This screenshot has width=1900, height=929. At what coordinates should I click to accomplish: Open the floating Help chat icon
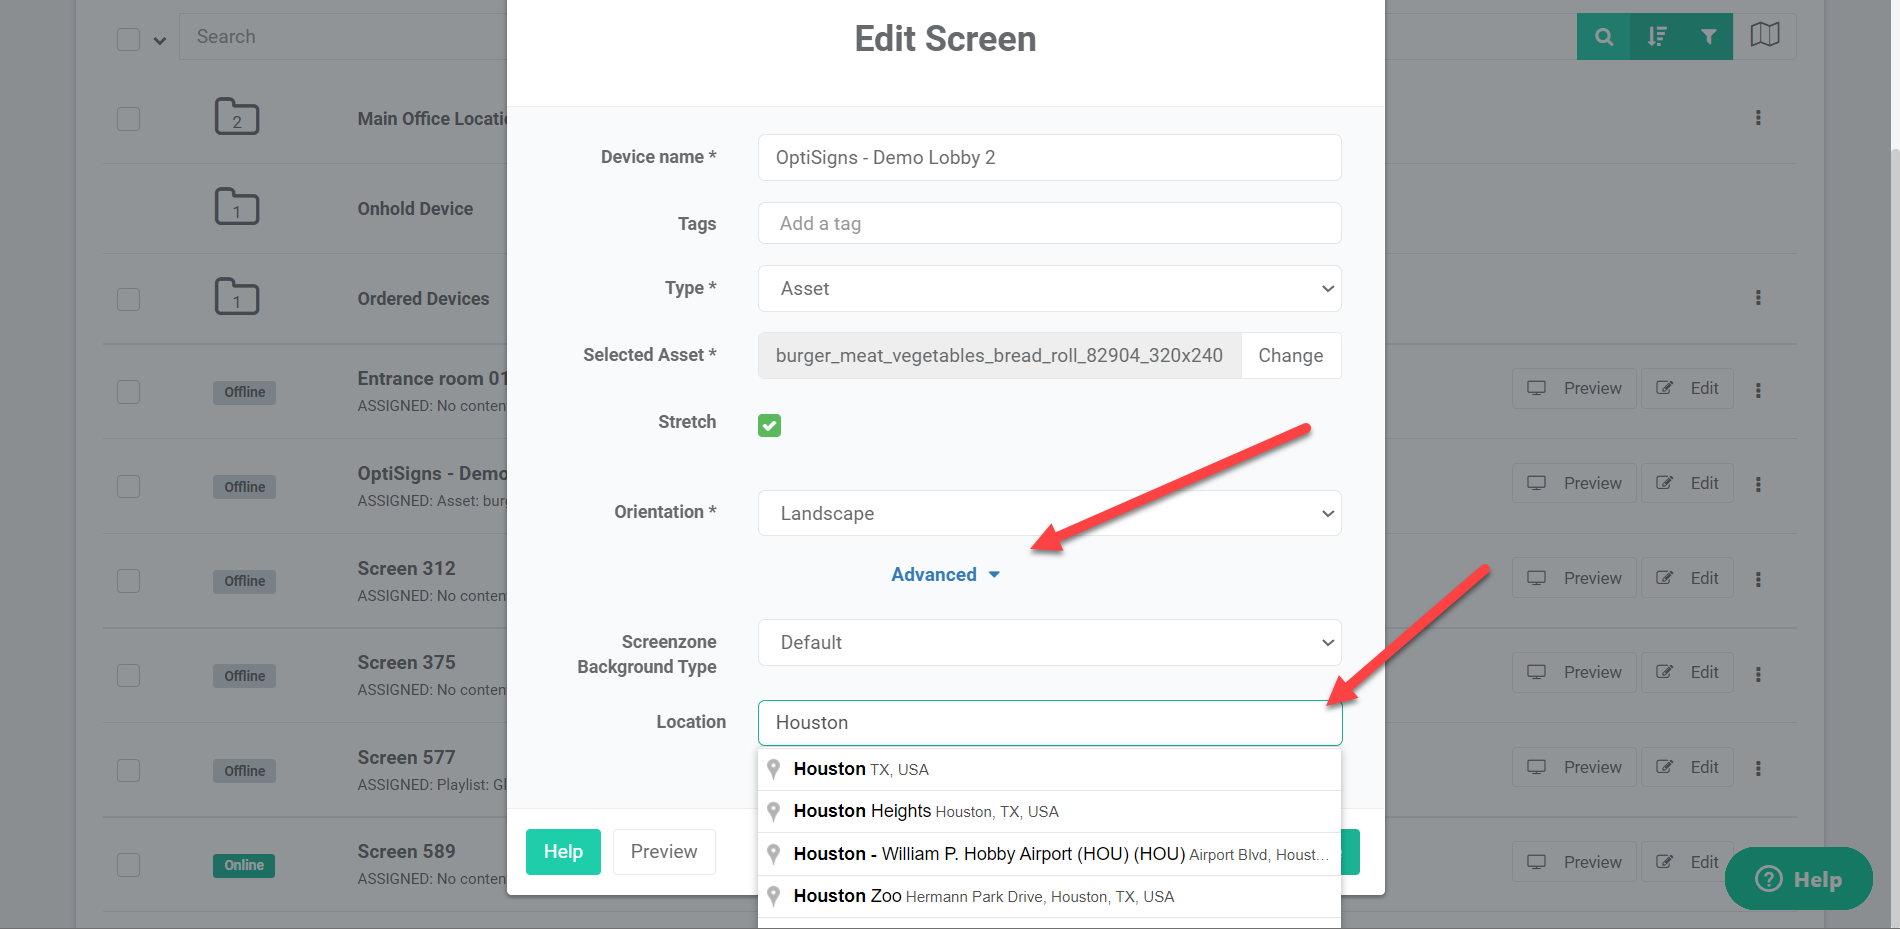click(1798, 879)
